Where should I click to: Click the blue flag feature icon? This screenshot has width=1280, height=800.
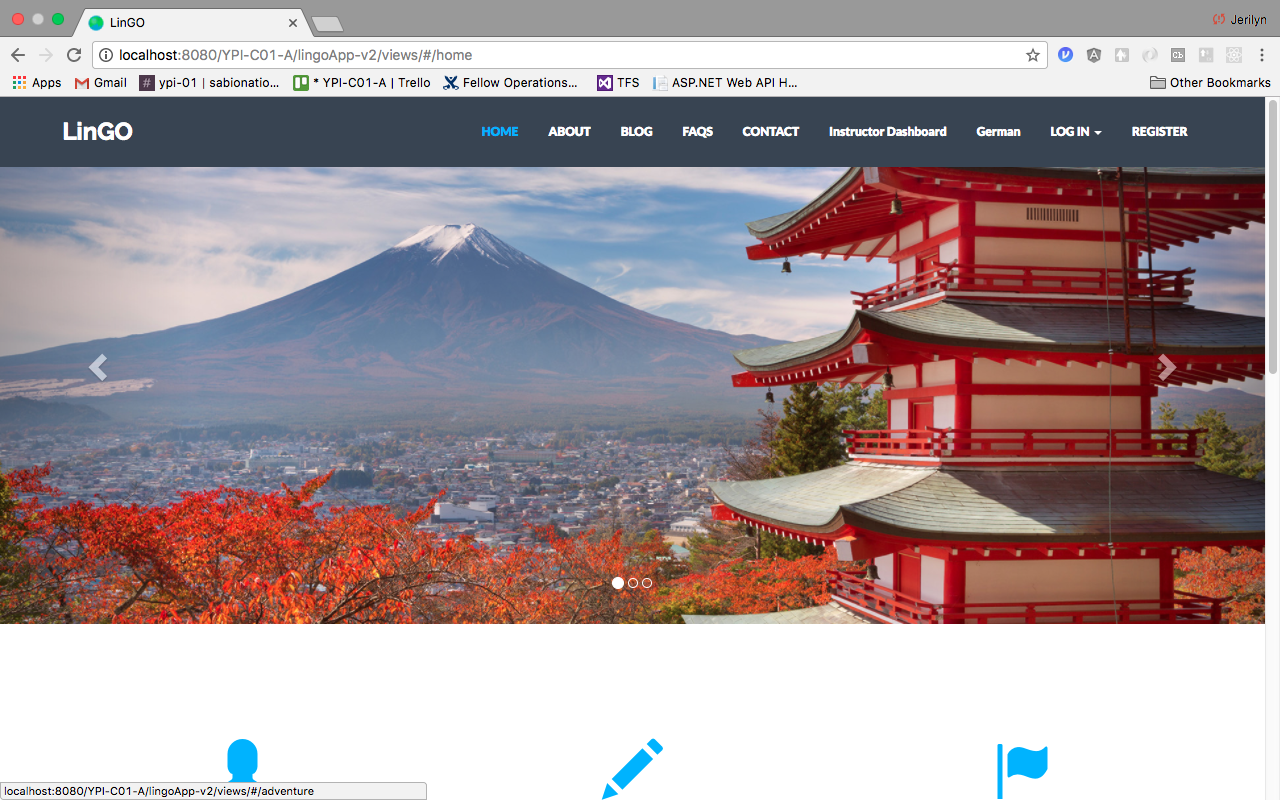[1022, 770]
